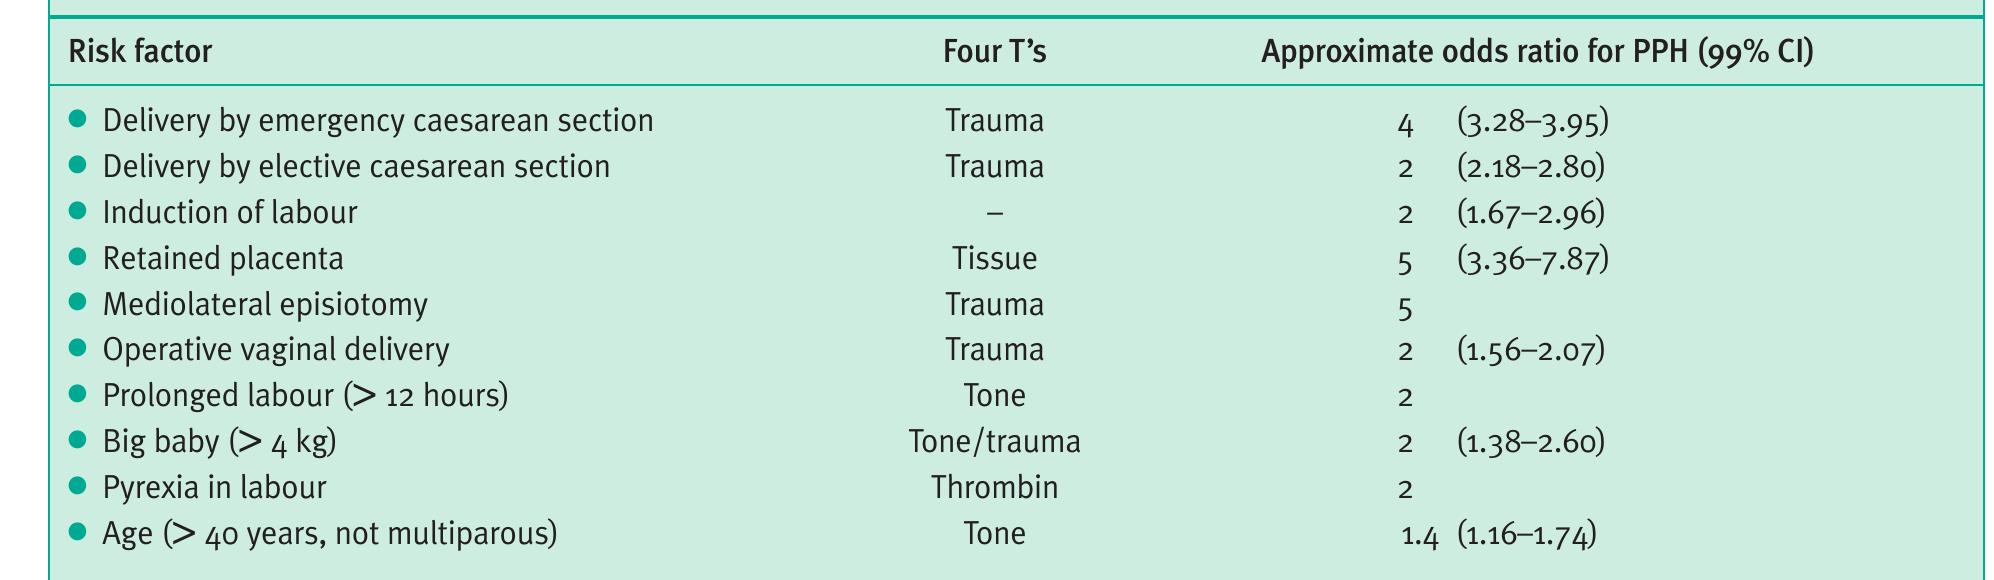Image resolution: width=1994 pixels, height=580 pixels.
Task: Click the confidence interval "(3.28–3.95)"
Action: (1532, 122)
